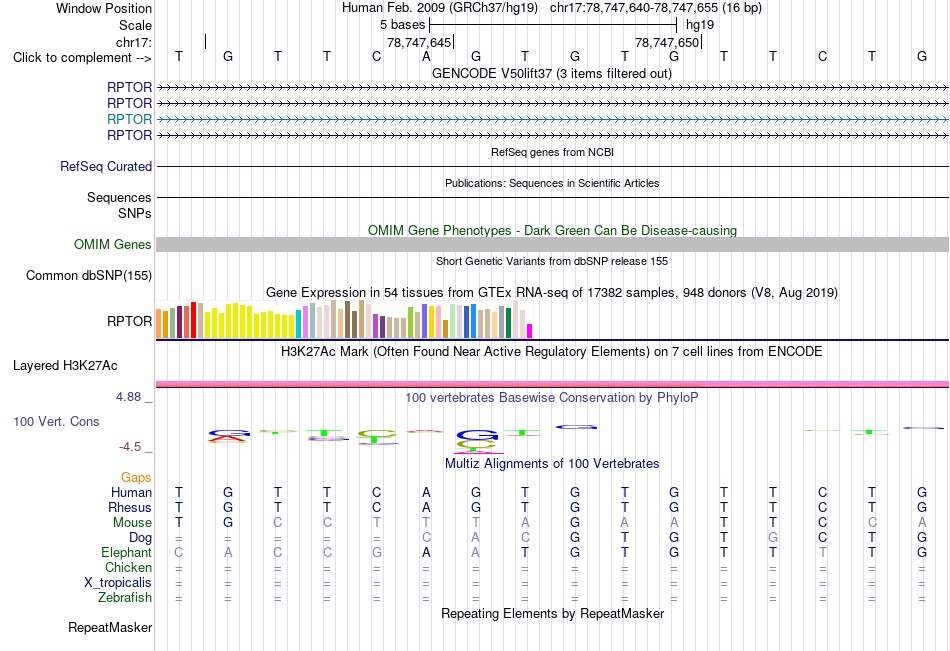The width and height of the screenshot is (950, 651).
Task: Open 'Publications: Sequences in Scientific Articles' title
Action: coord(552,183)
